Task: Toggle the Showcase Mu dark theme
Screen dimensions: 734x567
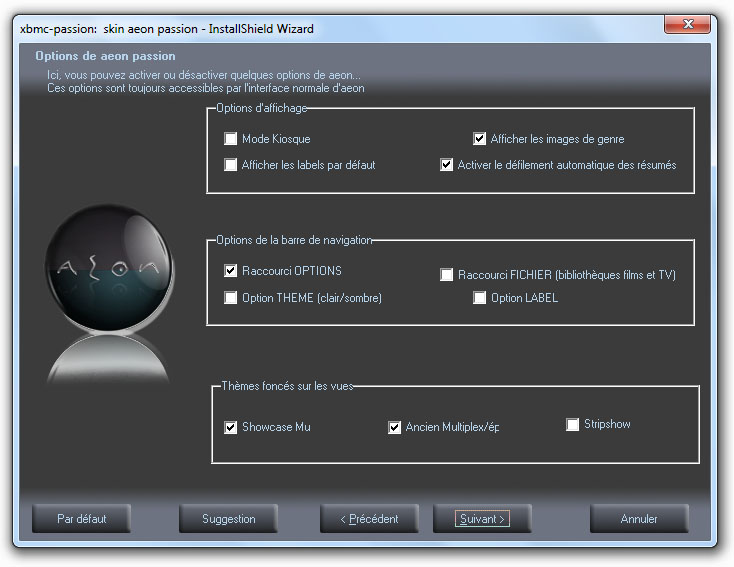Action: (231, 427)
